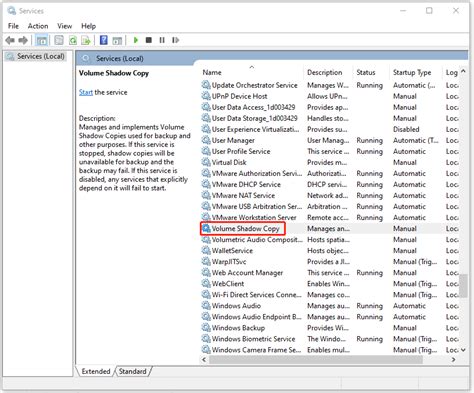Pause the service with the pause icon
Image resolution: width=474 pixels, height=393 pixels.
coord(162,40)
